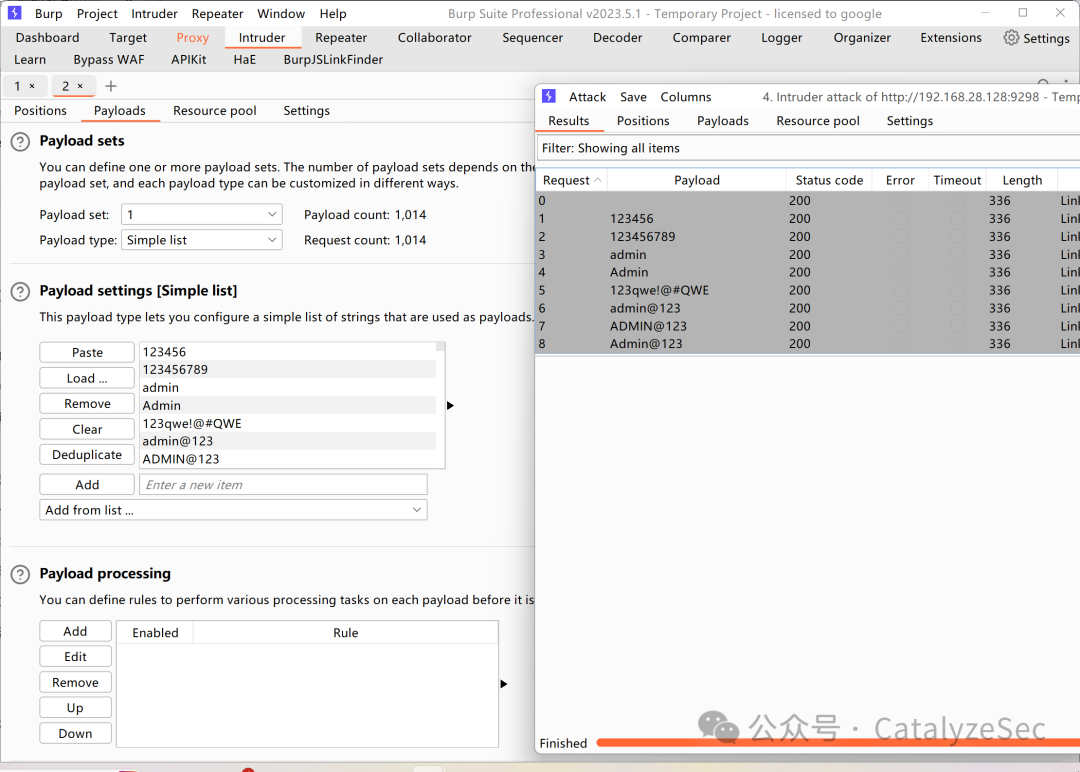
Task: Expand the Add from list dropdown
Action: pos(233,510)
